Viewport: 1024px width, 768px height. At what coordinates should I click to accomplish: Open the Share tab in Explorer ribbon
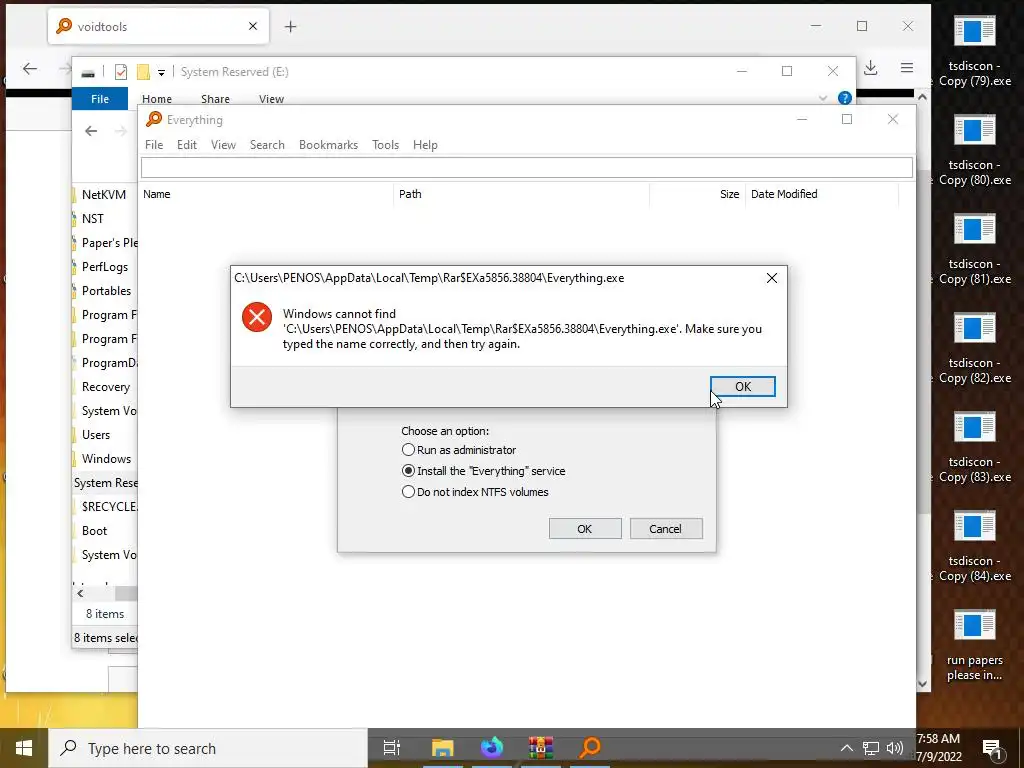(215, 99)
